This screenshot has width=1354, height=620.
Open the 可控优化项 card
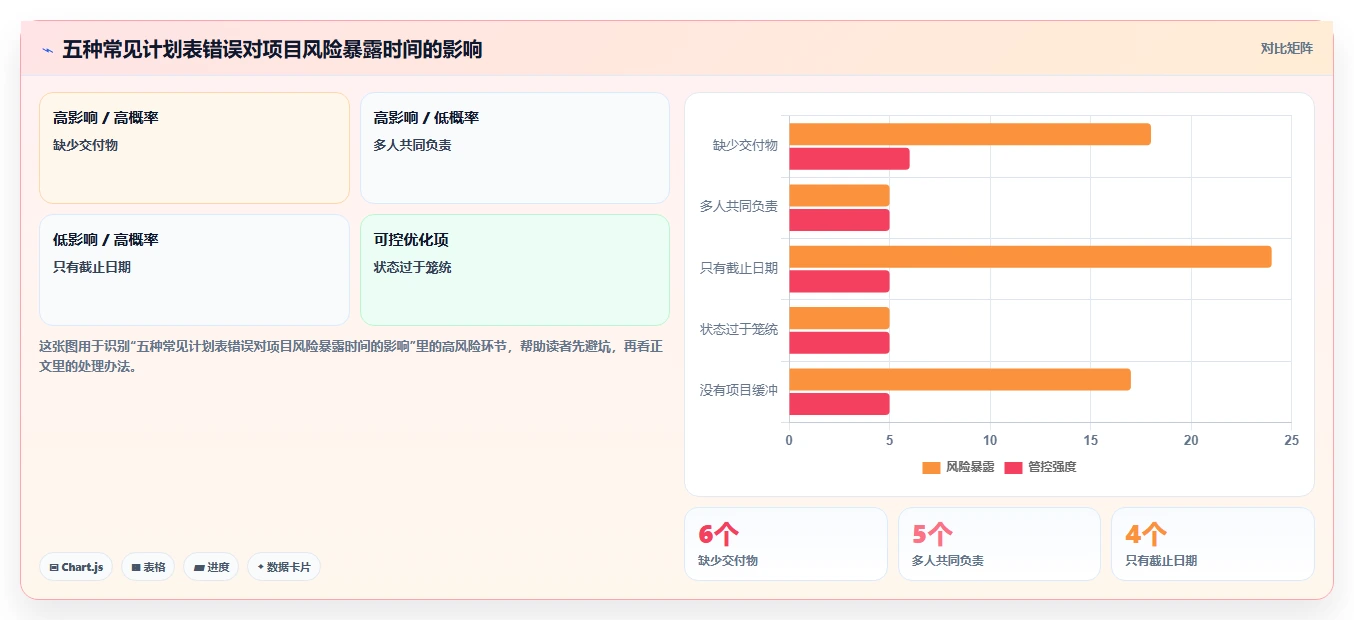[x=515, y=270]
